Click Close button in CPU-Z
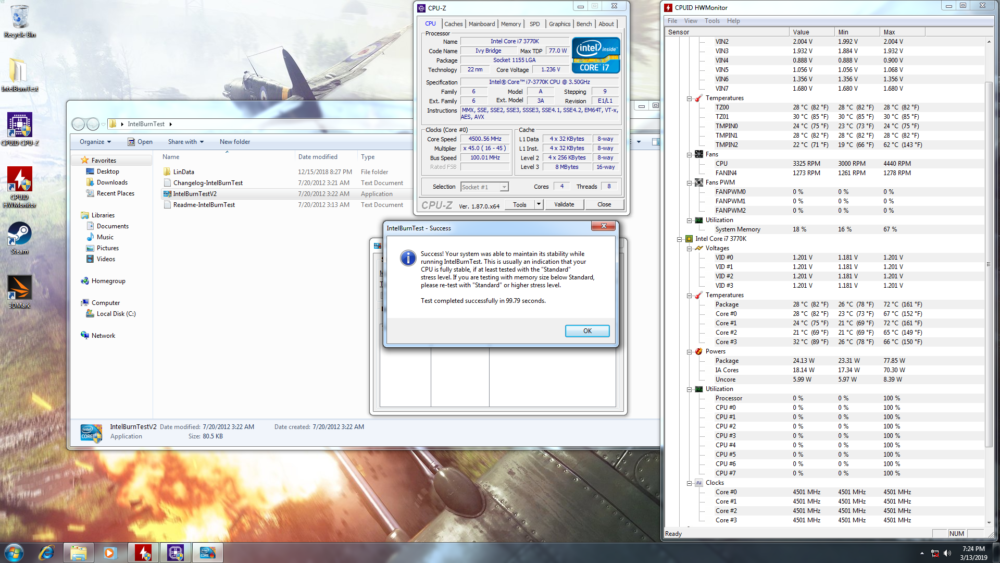1000x563 pixels. tap(604, 205)
